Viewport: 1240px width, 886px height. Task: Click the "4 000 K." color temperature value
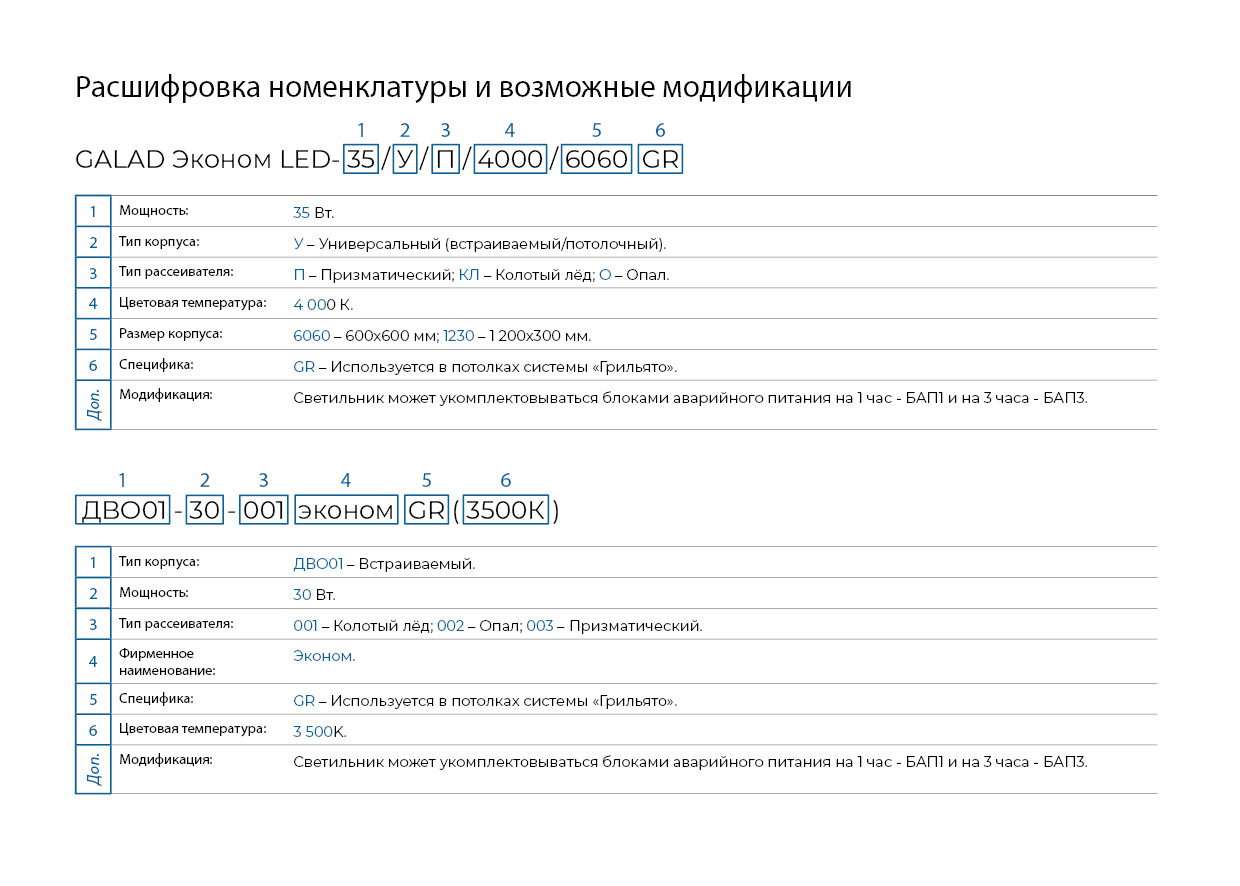tap(323, 305)
